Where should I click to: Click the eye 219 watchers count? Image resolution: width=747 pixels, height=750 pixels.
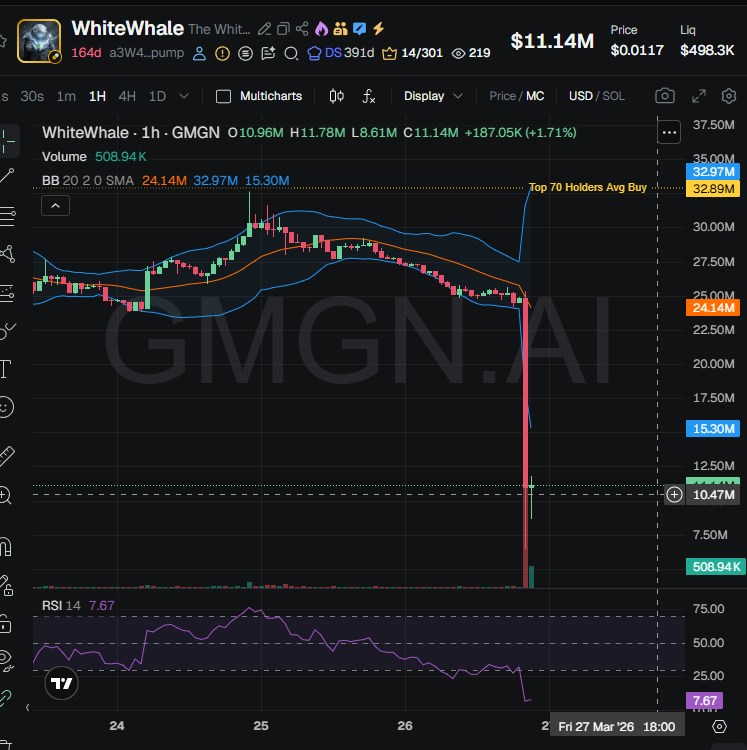[x=471, y=53]
